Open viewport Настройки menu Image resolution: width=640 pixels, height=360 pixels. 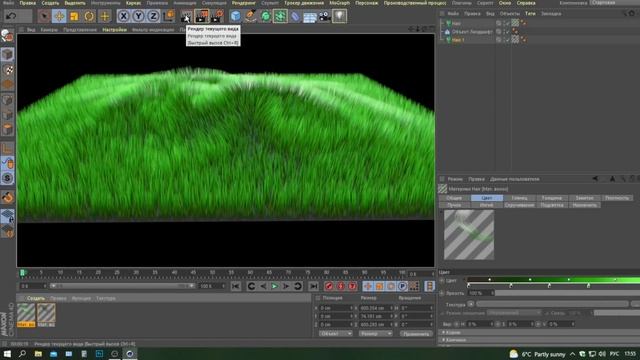[114, 30]
